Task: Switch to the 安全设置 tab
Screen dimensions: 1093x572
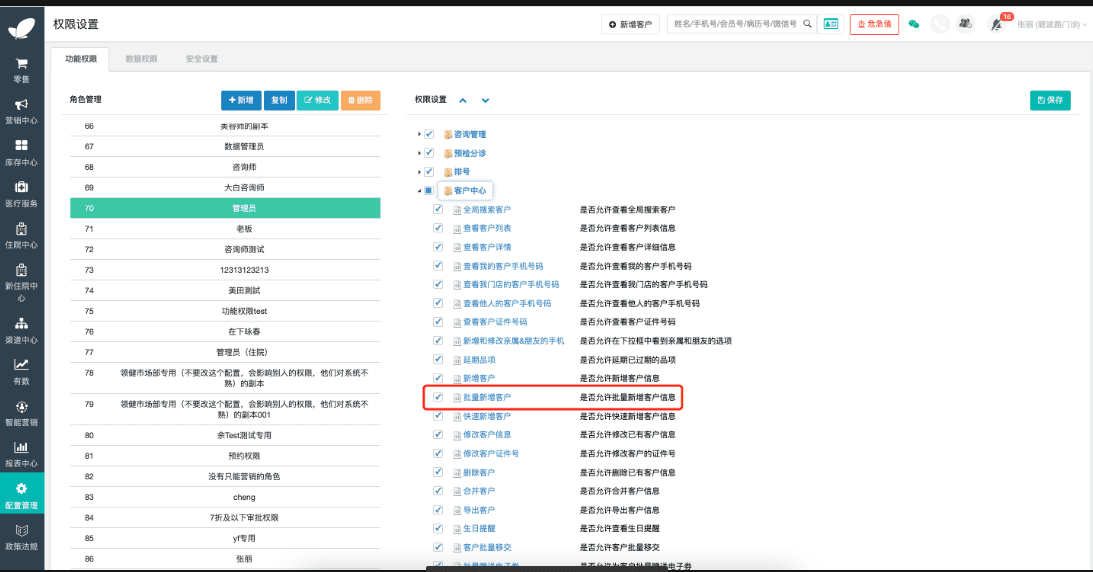Action: click(201, 59)
